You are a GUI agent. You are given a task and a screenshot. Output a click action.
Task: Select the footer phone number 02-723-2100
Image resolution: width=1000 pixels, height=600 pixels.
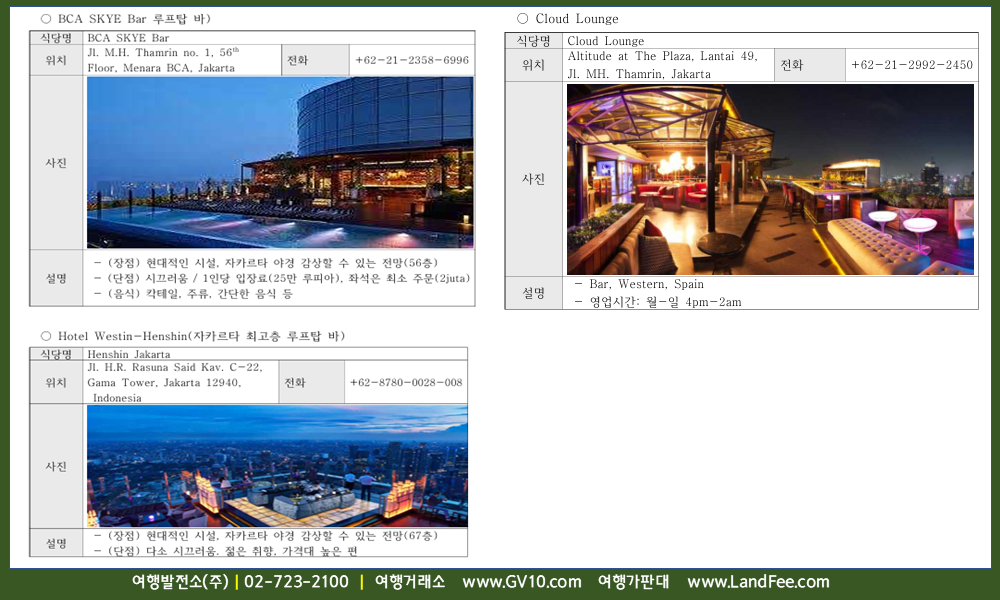(297, 582)
